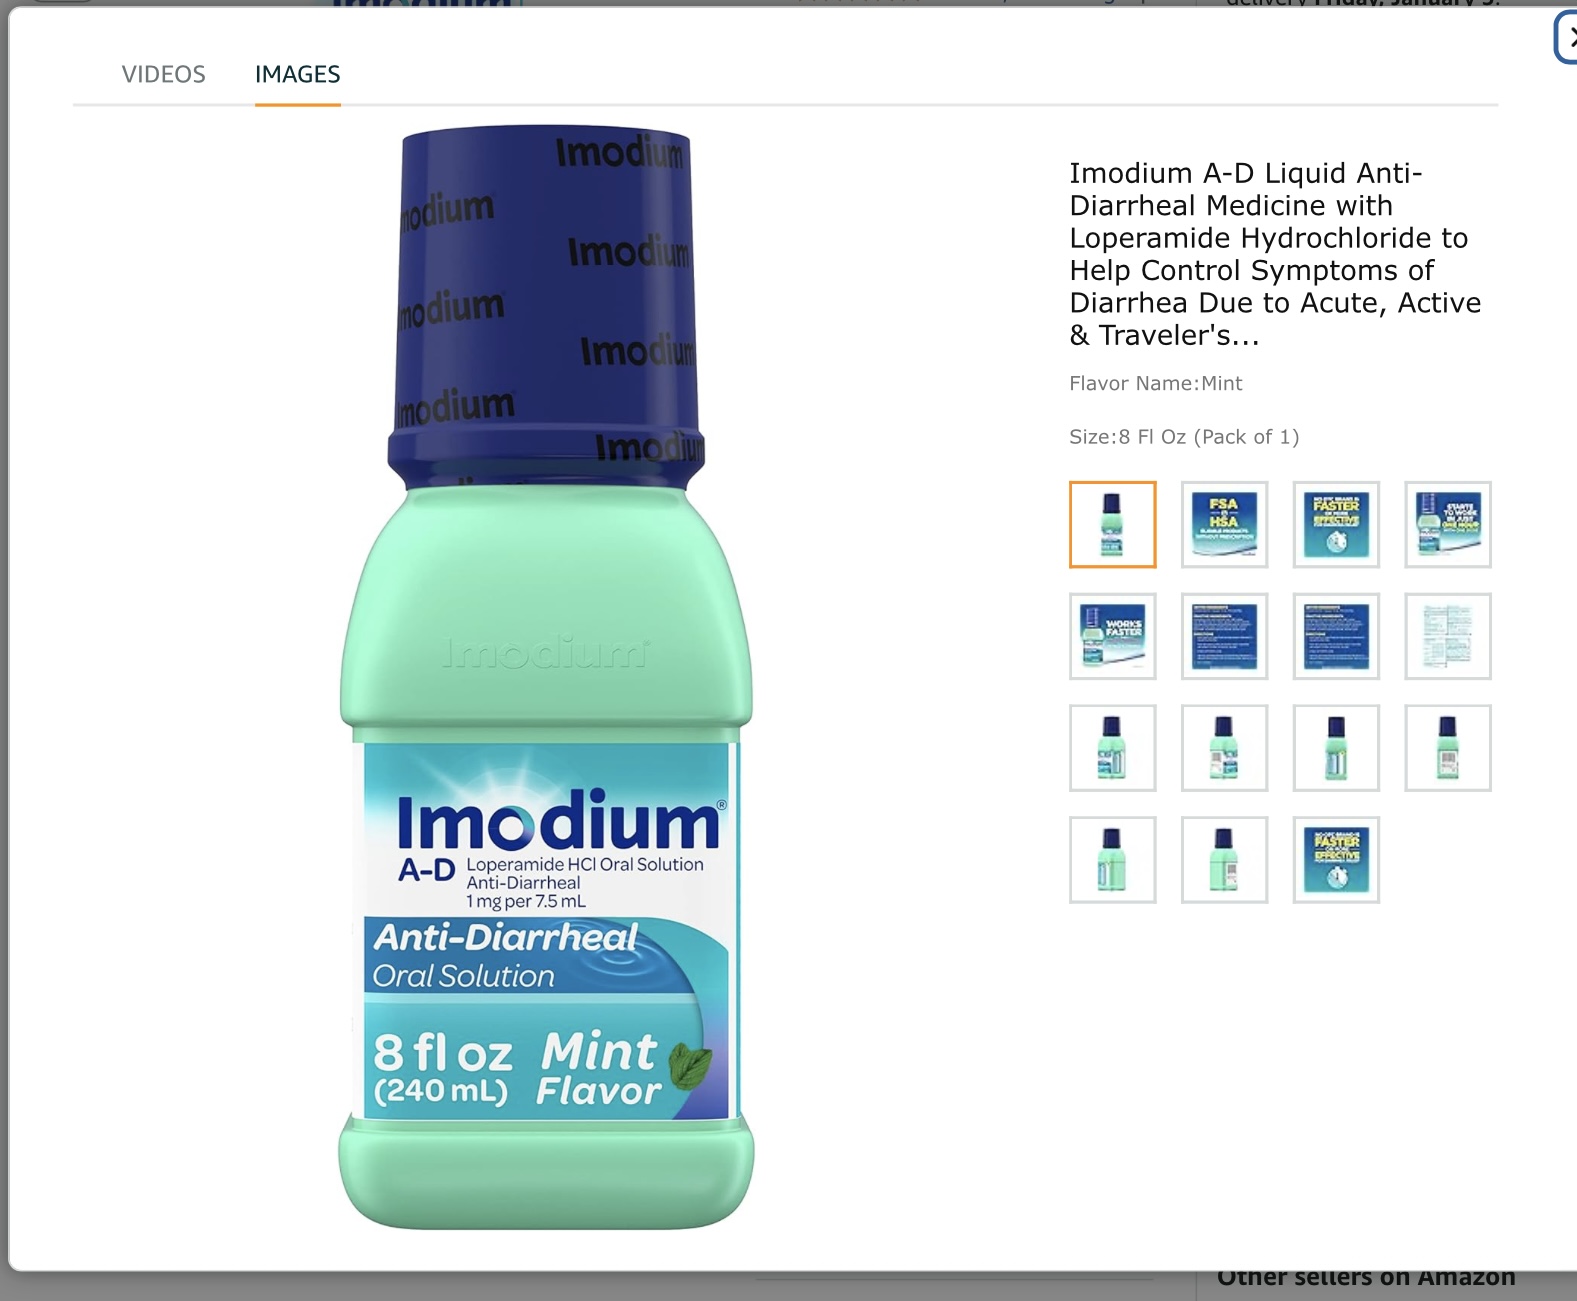Open the last Faster Effective thumbnail
The height and width of the screenshot is (1301, 1577).
point(1336,860)
